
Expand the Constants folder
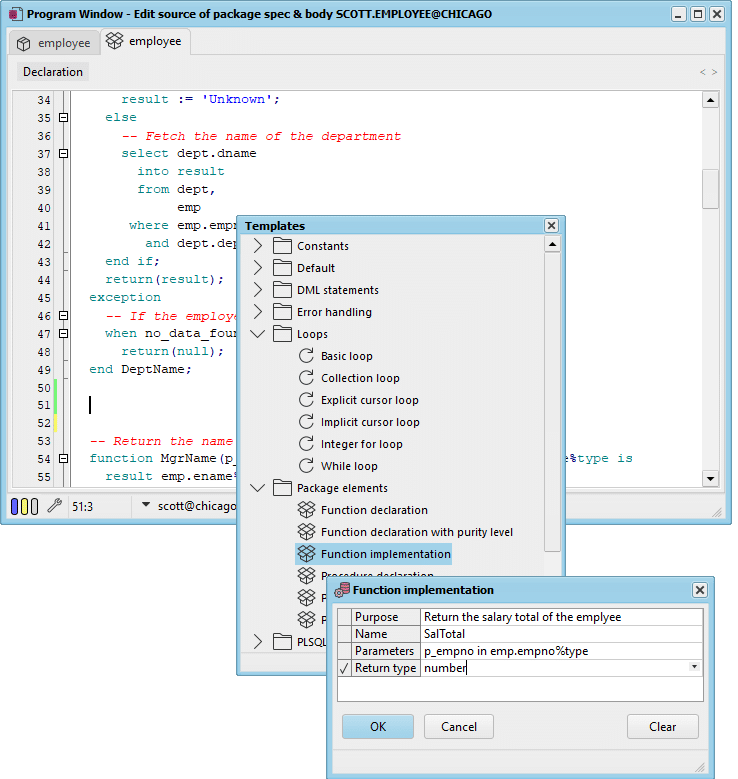click(x=257, y=245)
